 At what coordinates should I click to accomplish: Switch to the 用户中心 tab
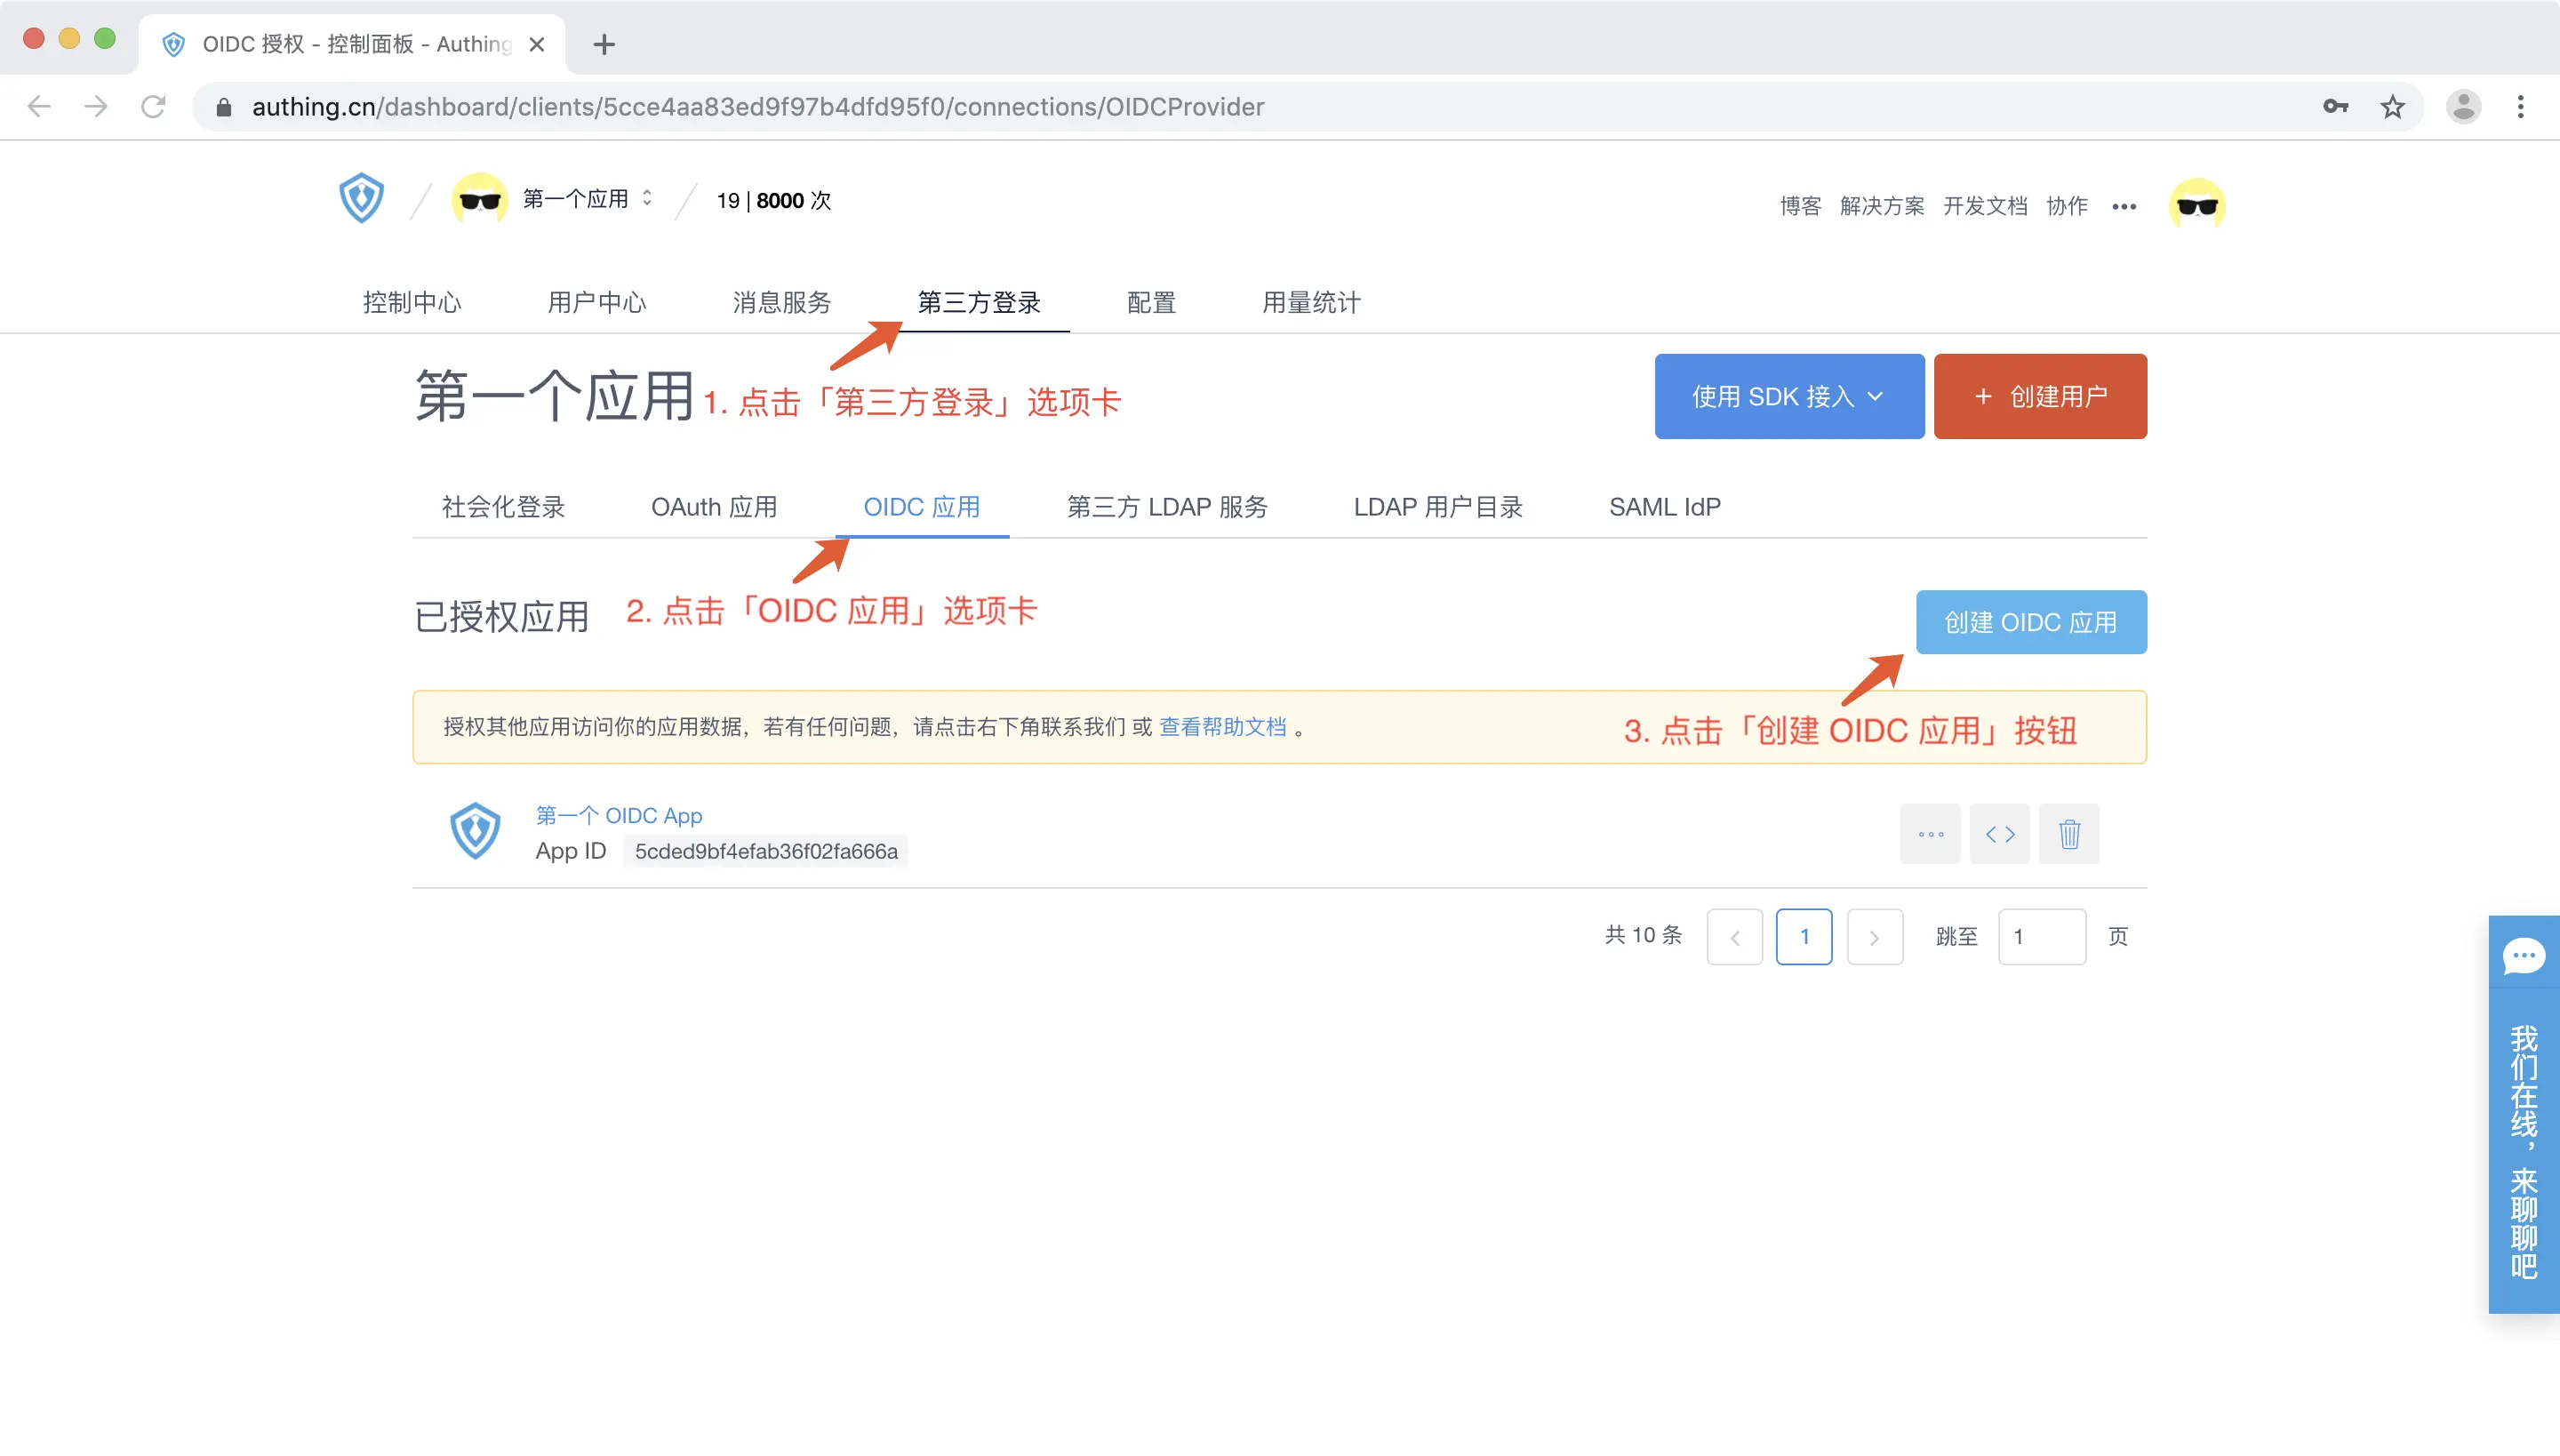click(597, 302)
